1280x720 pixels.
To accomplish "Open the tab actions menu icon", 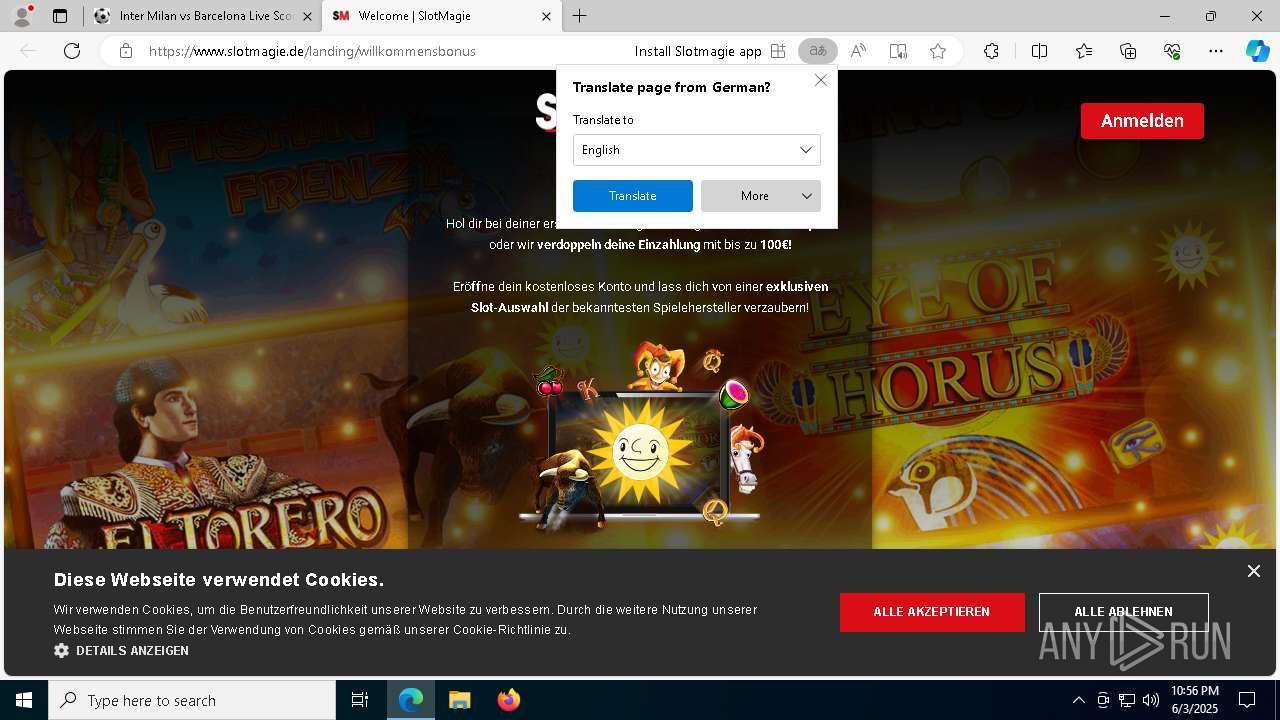I will [60, 16].
